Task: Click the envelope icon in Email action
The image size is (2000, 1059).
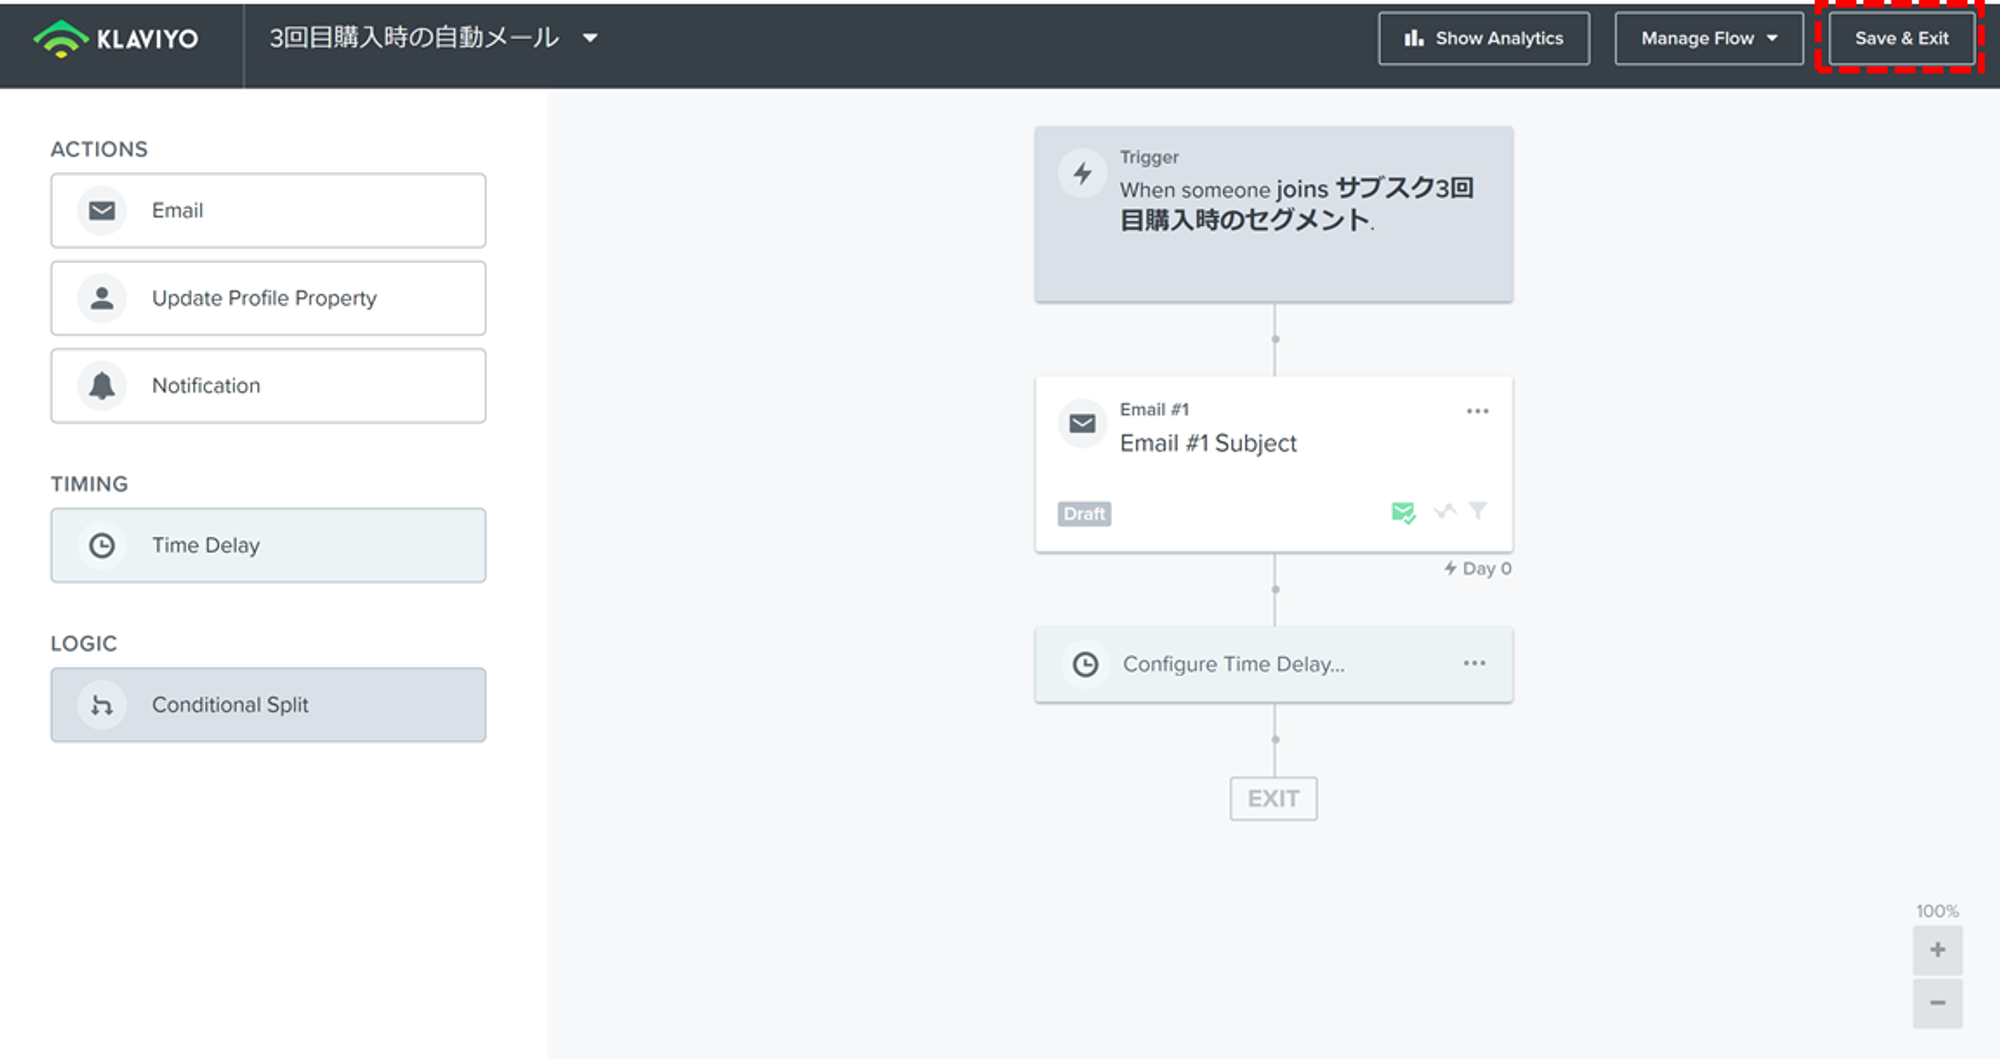Action: coord(102,211)
